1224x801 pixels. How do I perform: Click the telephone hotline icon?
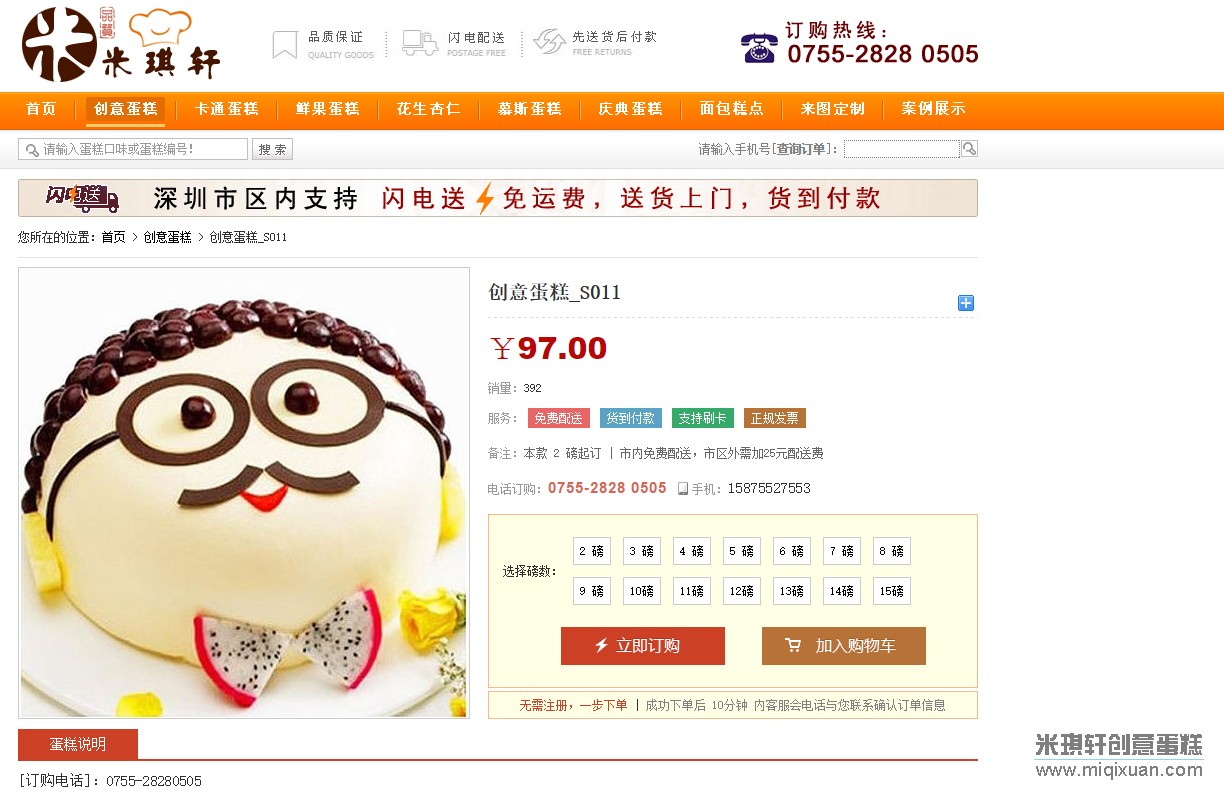759,47
